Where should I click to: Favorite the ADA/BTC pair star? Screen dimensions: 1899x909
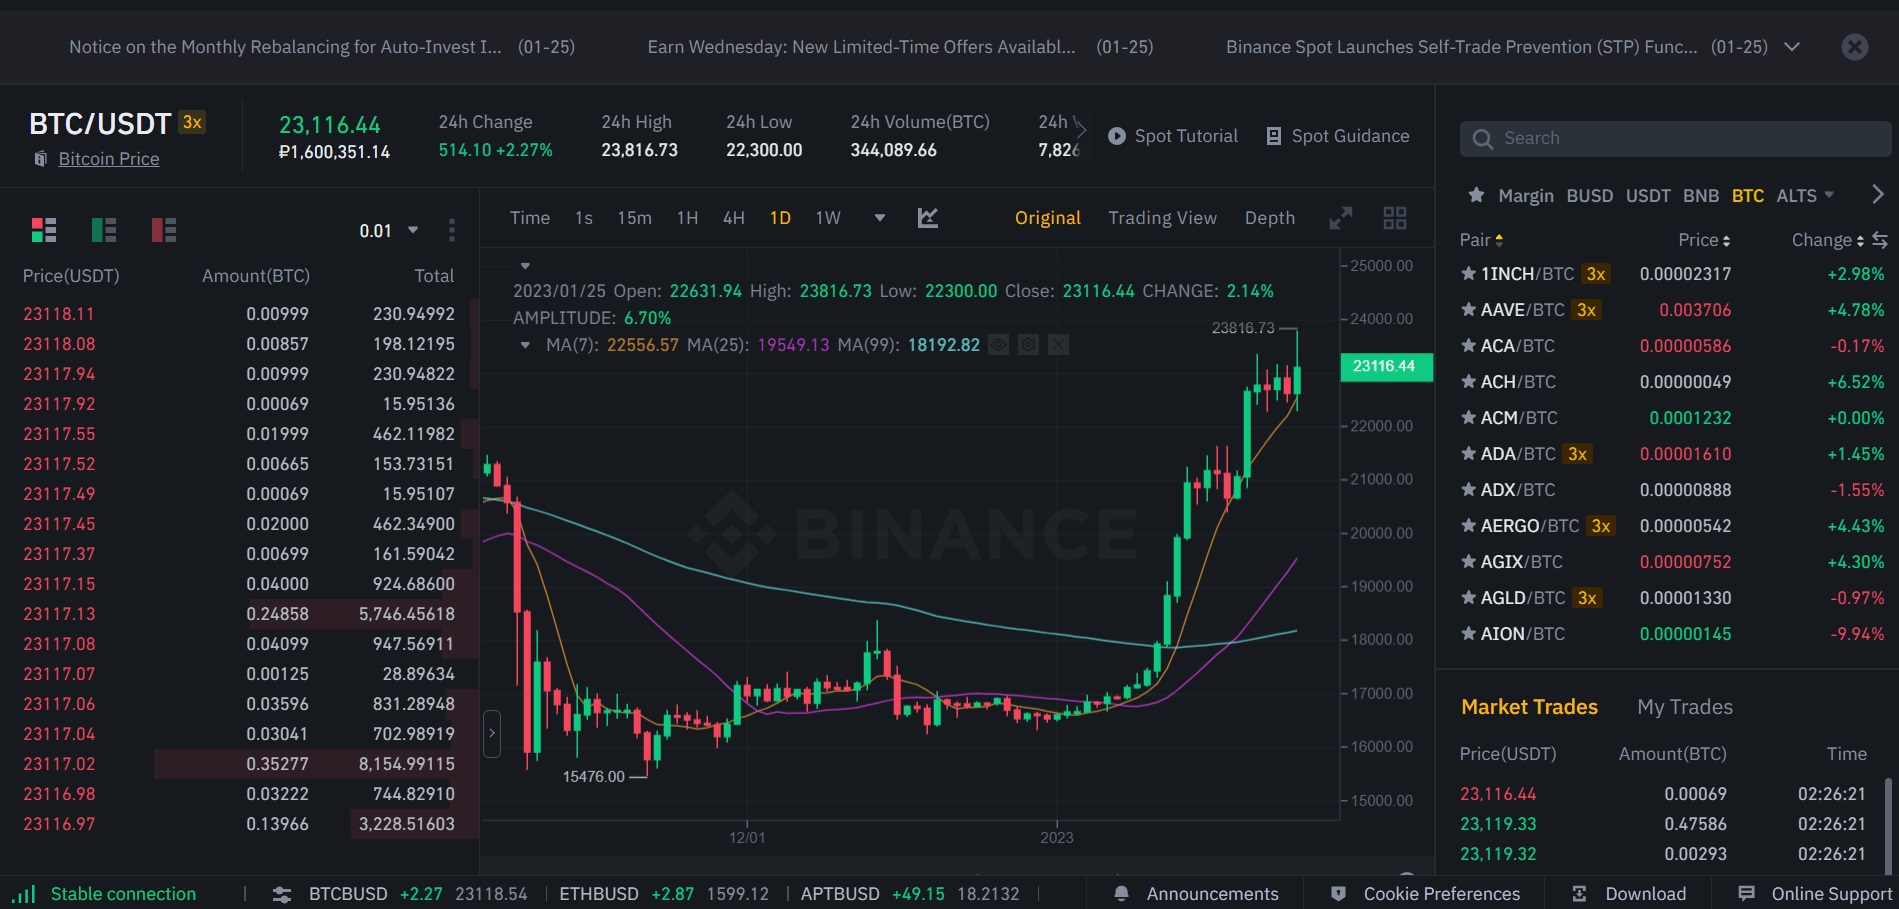[x=1468, y=454]
